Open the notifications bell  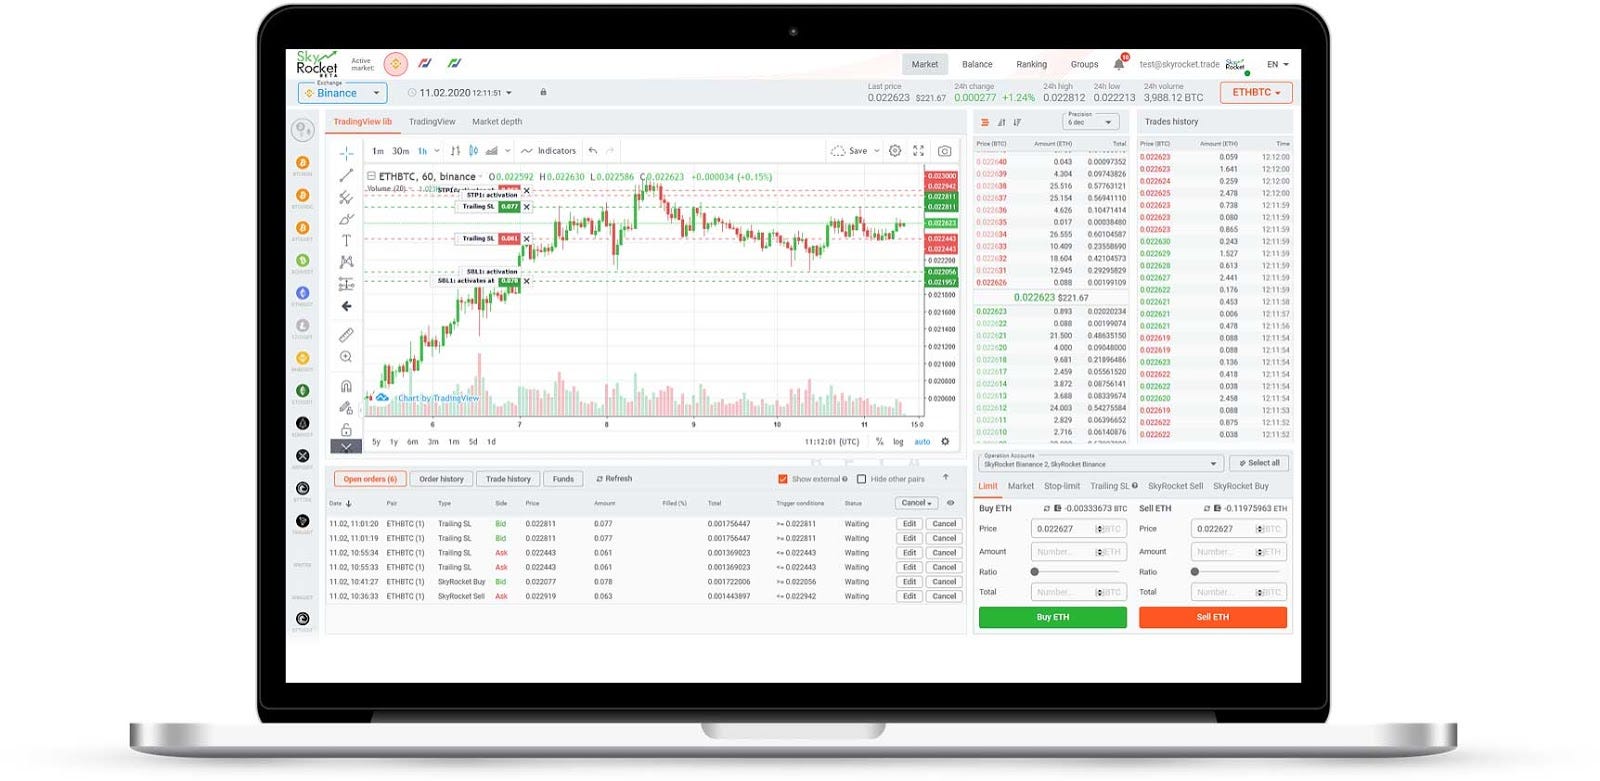pos(1119,64)
